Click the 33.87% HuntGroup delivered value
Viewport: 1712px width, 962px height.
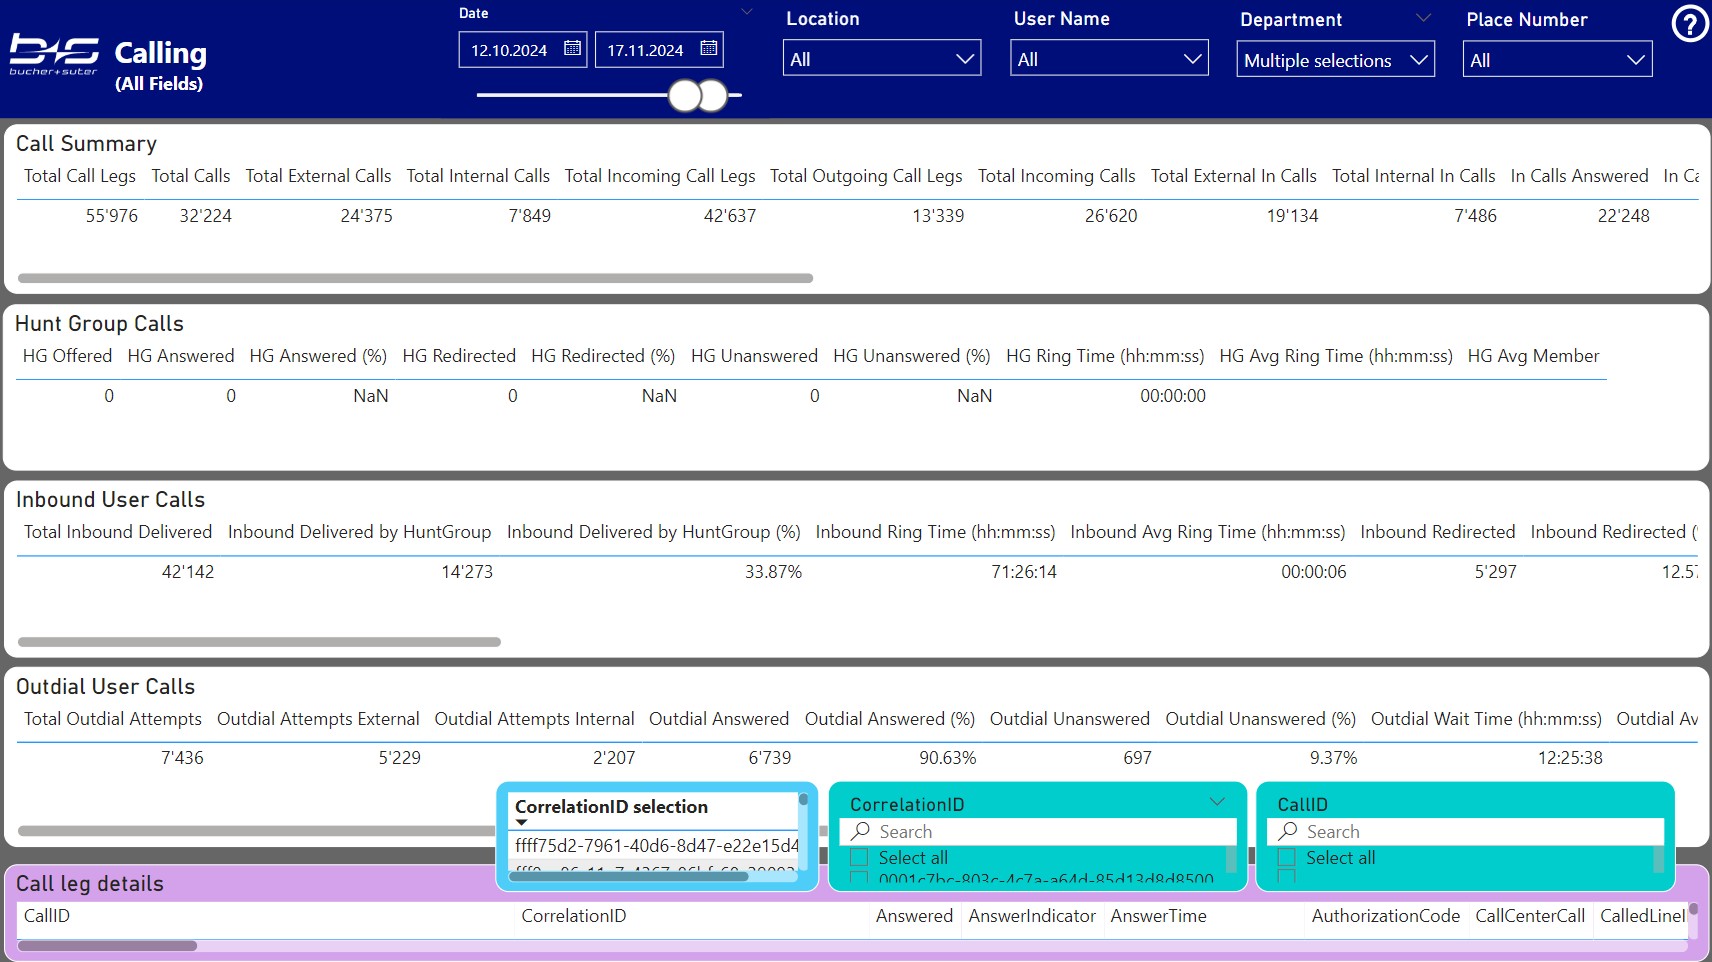click(x=773, y=572)
